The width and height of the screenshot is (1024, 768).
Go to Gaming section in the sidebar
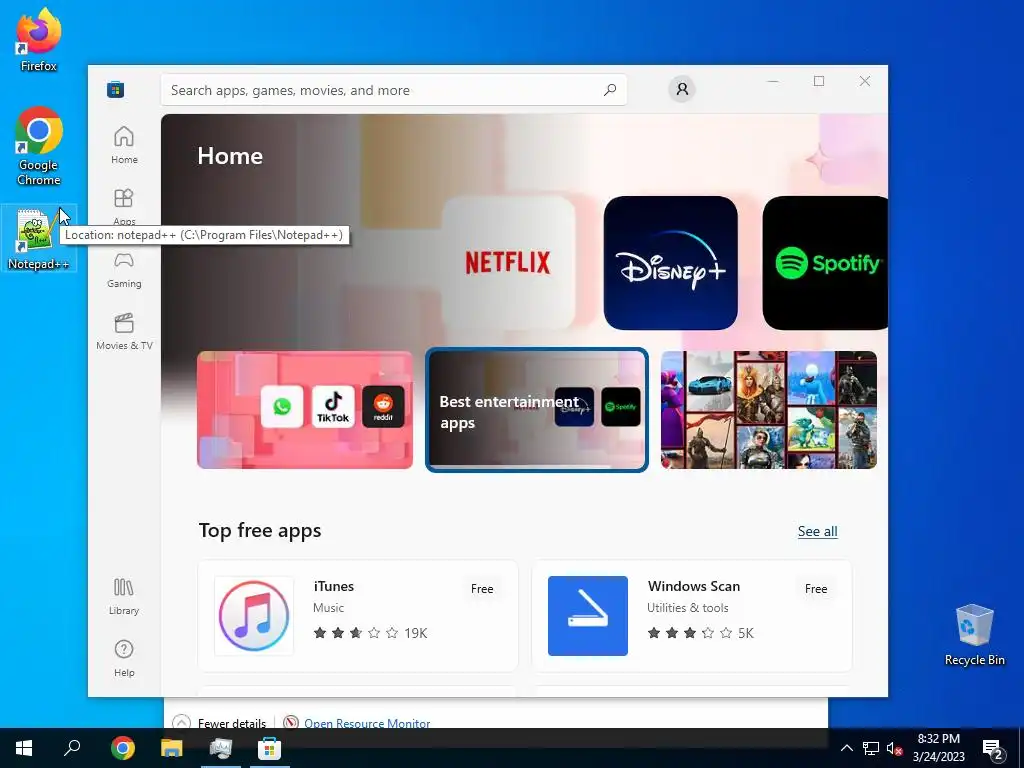(124, 270)
